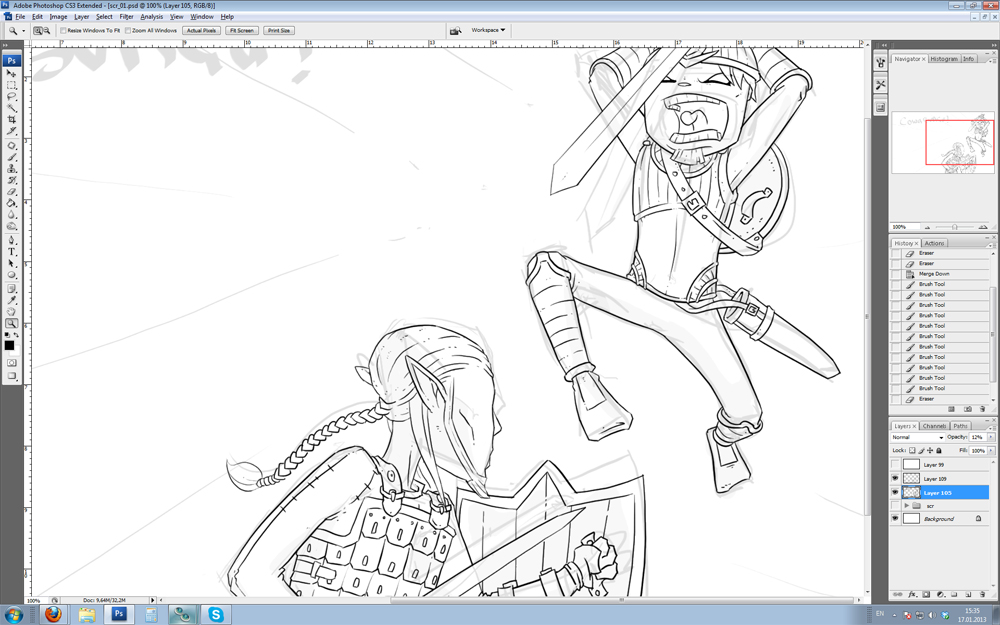Open Firefox from the Windows taskbar
Viewport: 1000px width, 625px height.
click(54, 614)
